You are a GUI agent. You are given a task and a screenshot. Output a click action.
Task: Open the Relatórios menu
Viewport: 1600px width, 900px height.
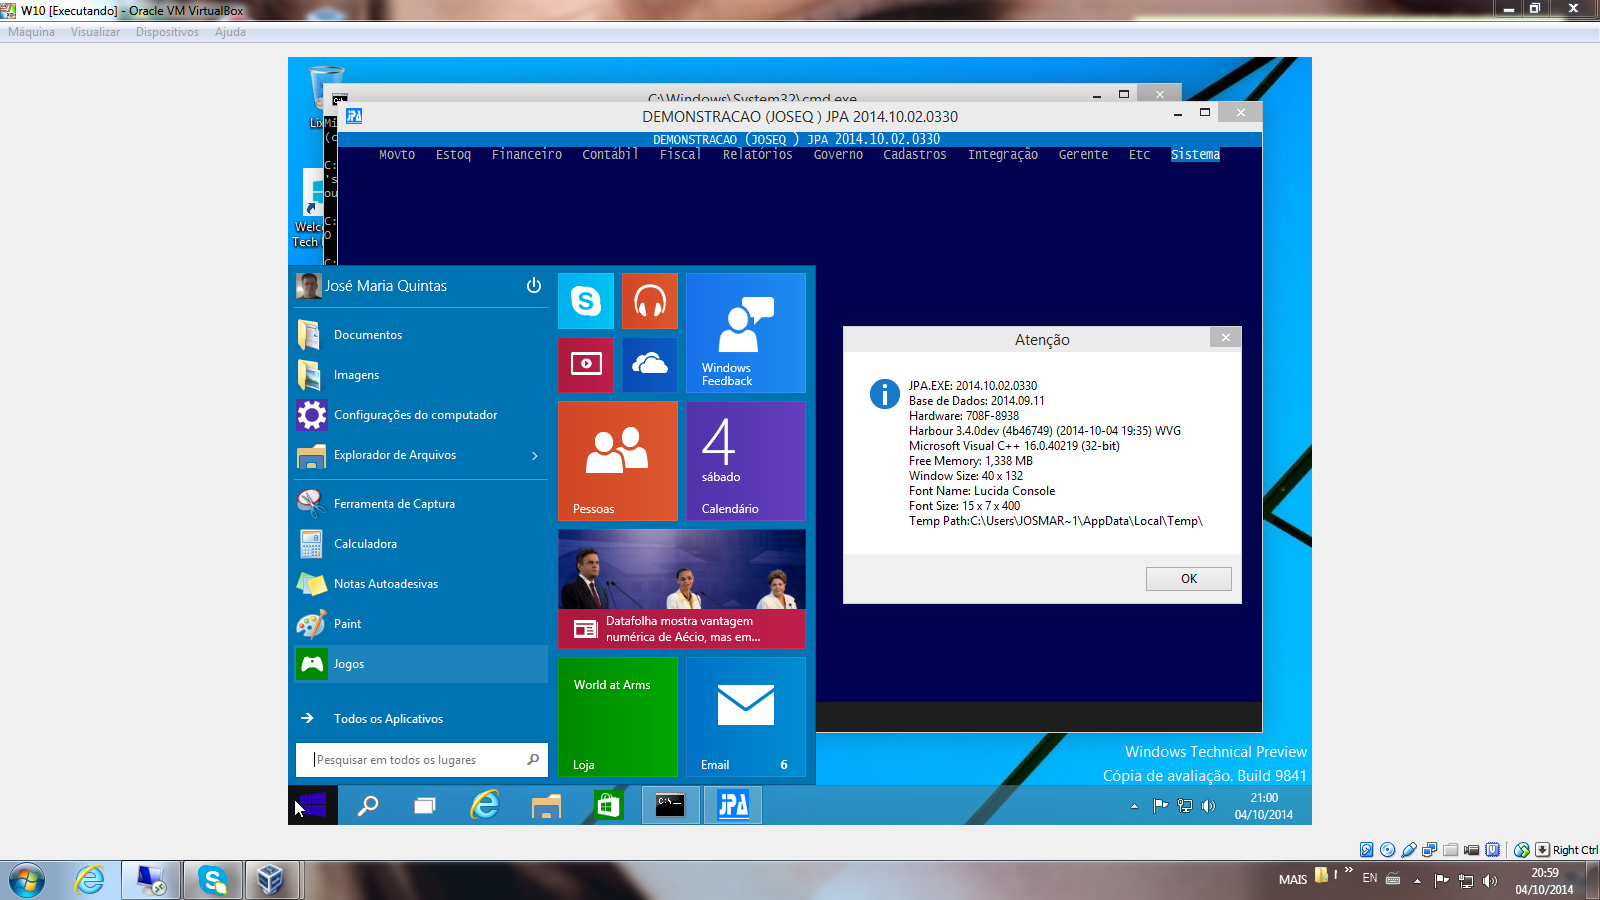pyautogui.click(x=757, y=155)
